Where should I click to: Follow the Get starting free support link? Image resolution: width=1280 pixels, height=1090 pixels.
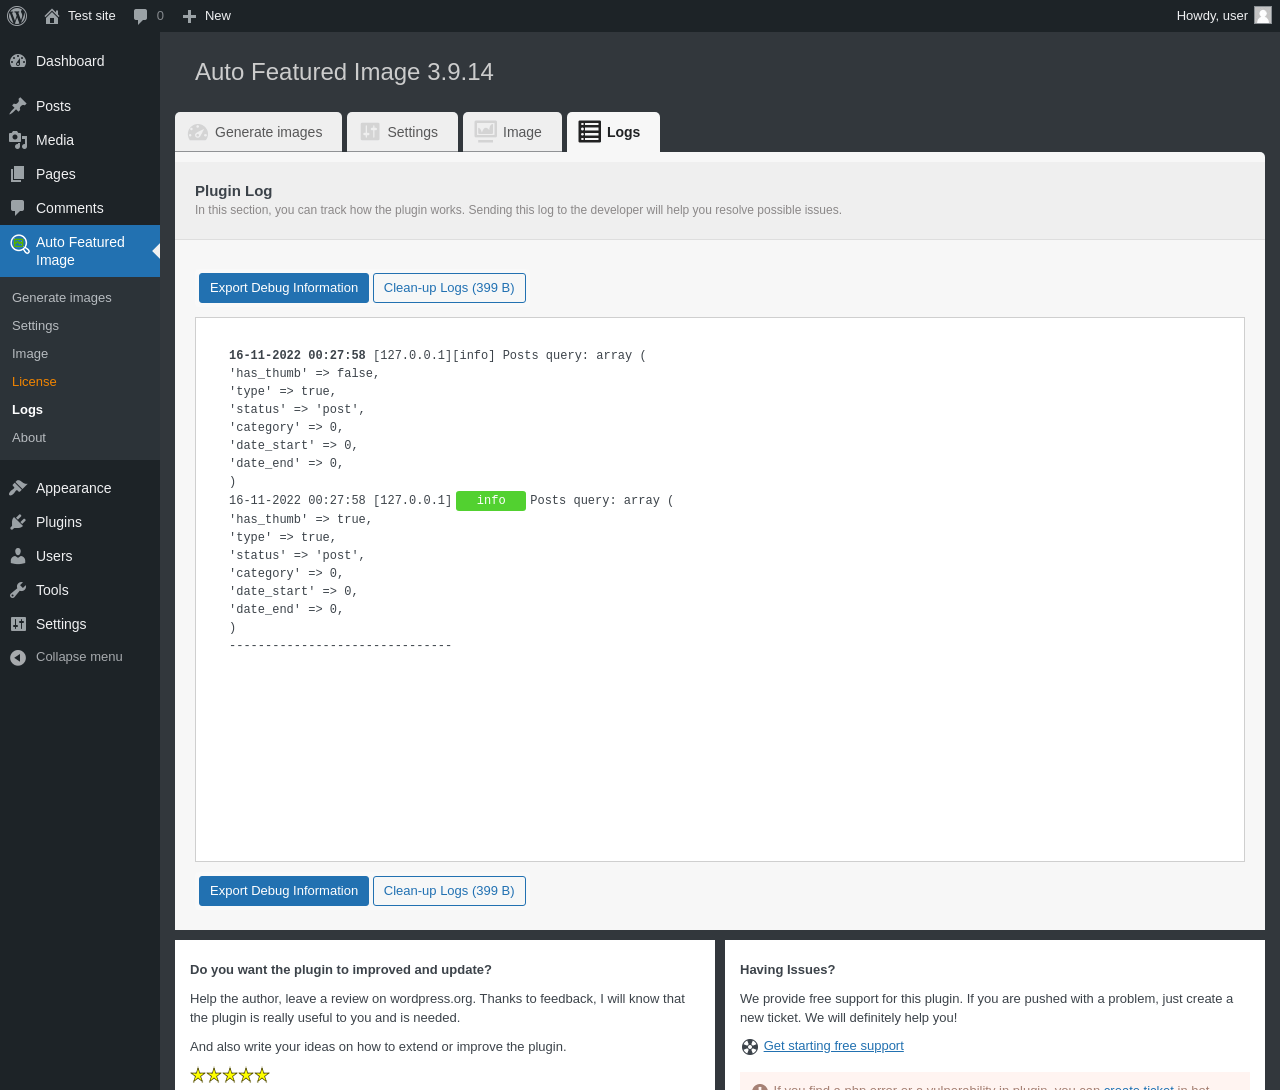tap(833, 1046)
